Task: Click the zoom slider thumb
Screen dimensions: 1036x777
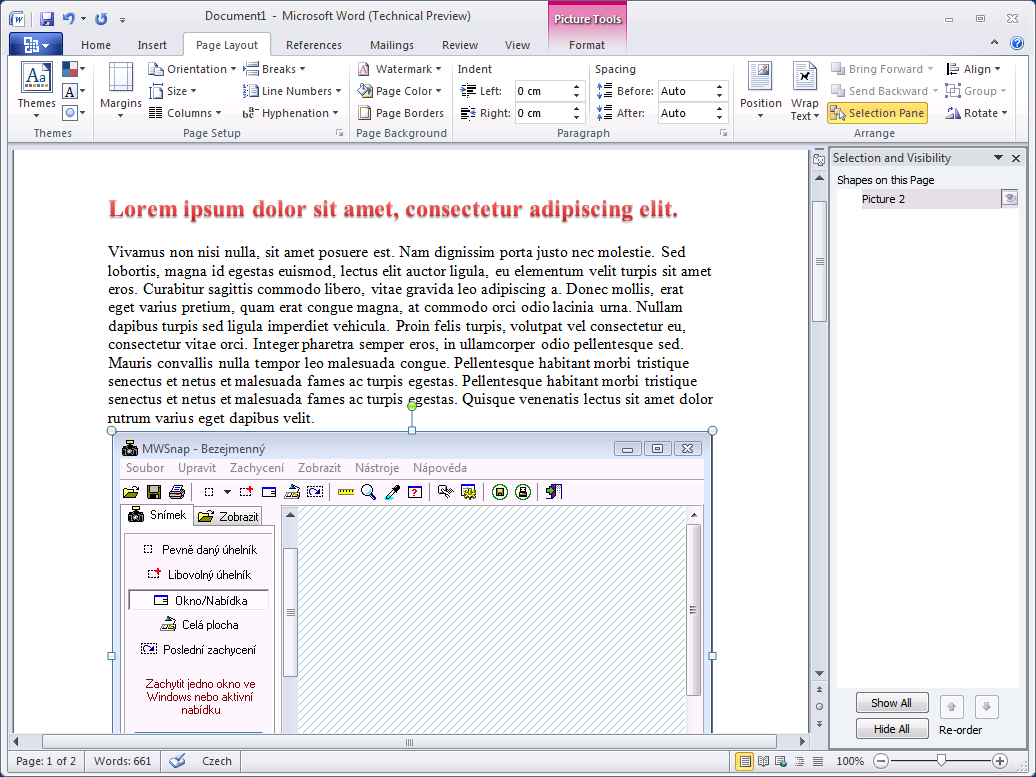Action: pyautogui.click(x=941, y=761)
